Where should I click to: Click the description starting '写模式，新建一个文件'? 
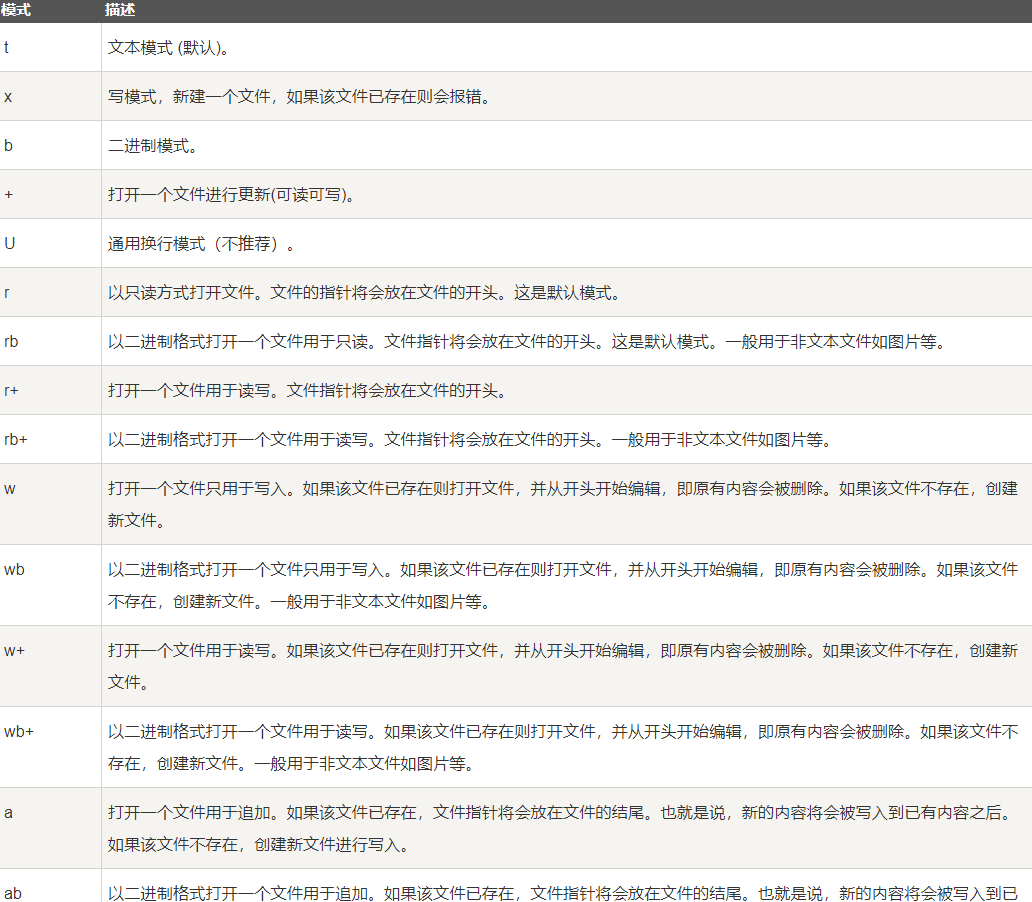tap(299, 97)
